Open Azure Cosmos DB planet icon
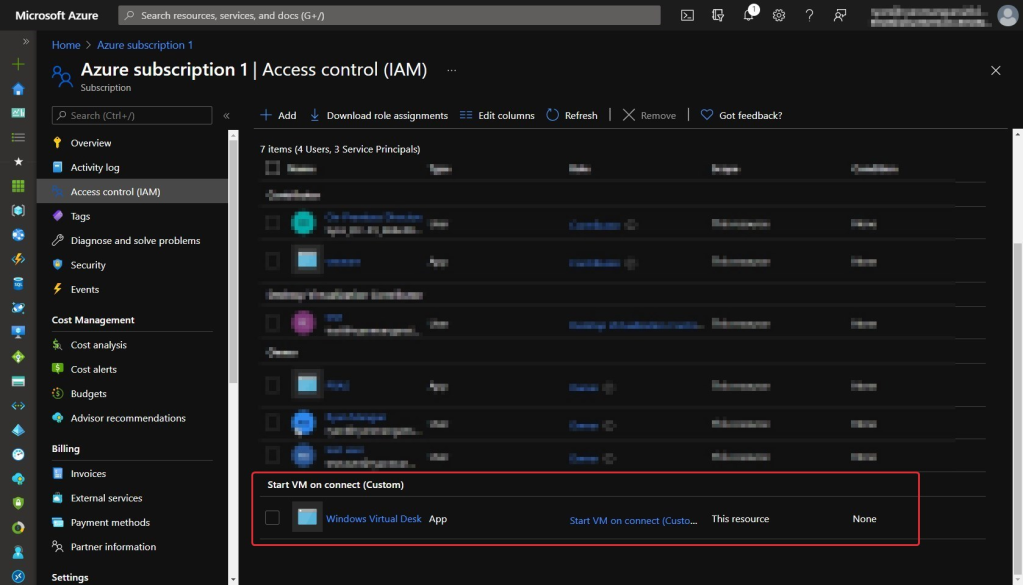The height and width of the screenshot is (585, 1023). tap(18, 308)
